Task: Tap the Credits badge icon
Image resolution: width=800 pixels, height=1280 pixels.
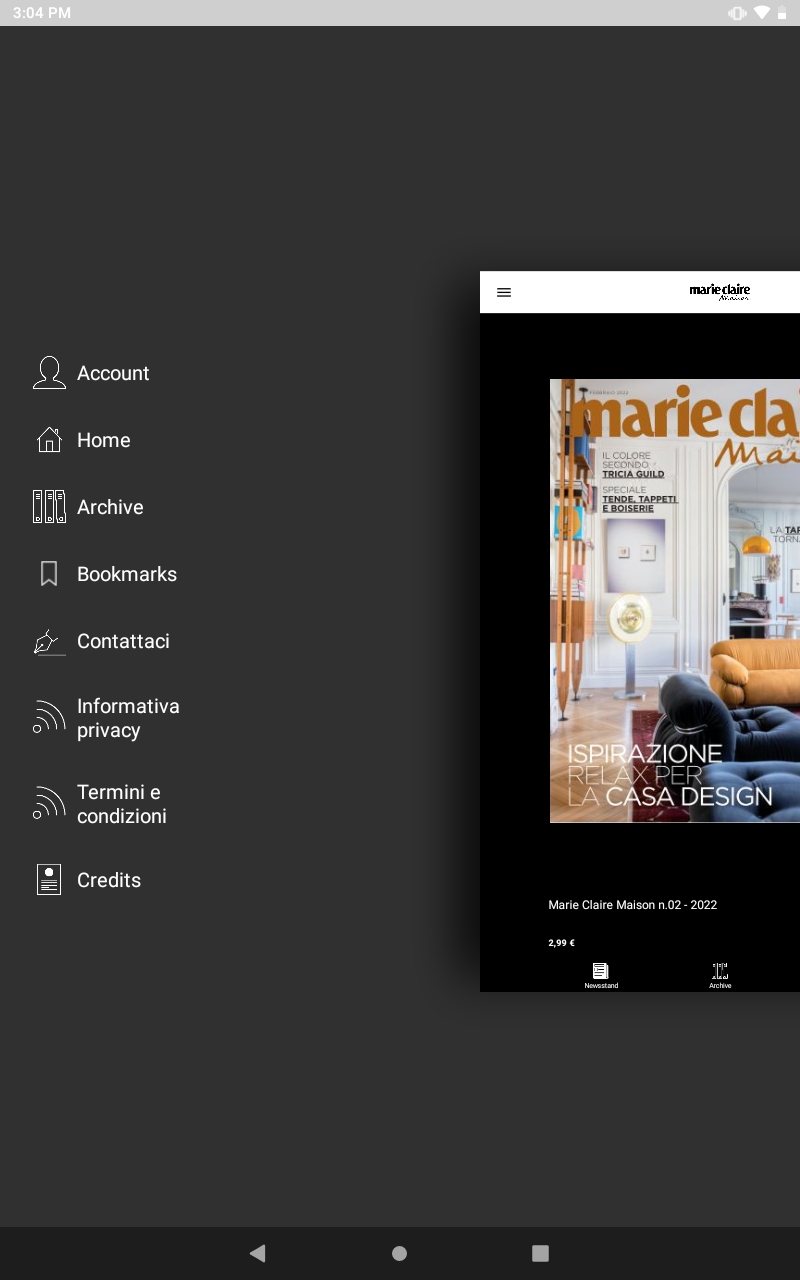Action: 49,880
